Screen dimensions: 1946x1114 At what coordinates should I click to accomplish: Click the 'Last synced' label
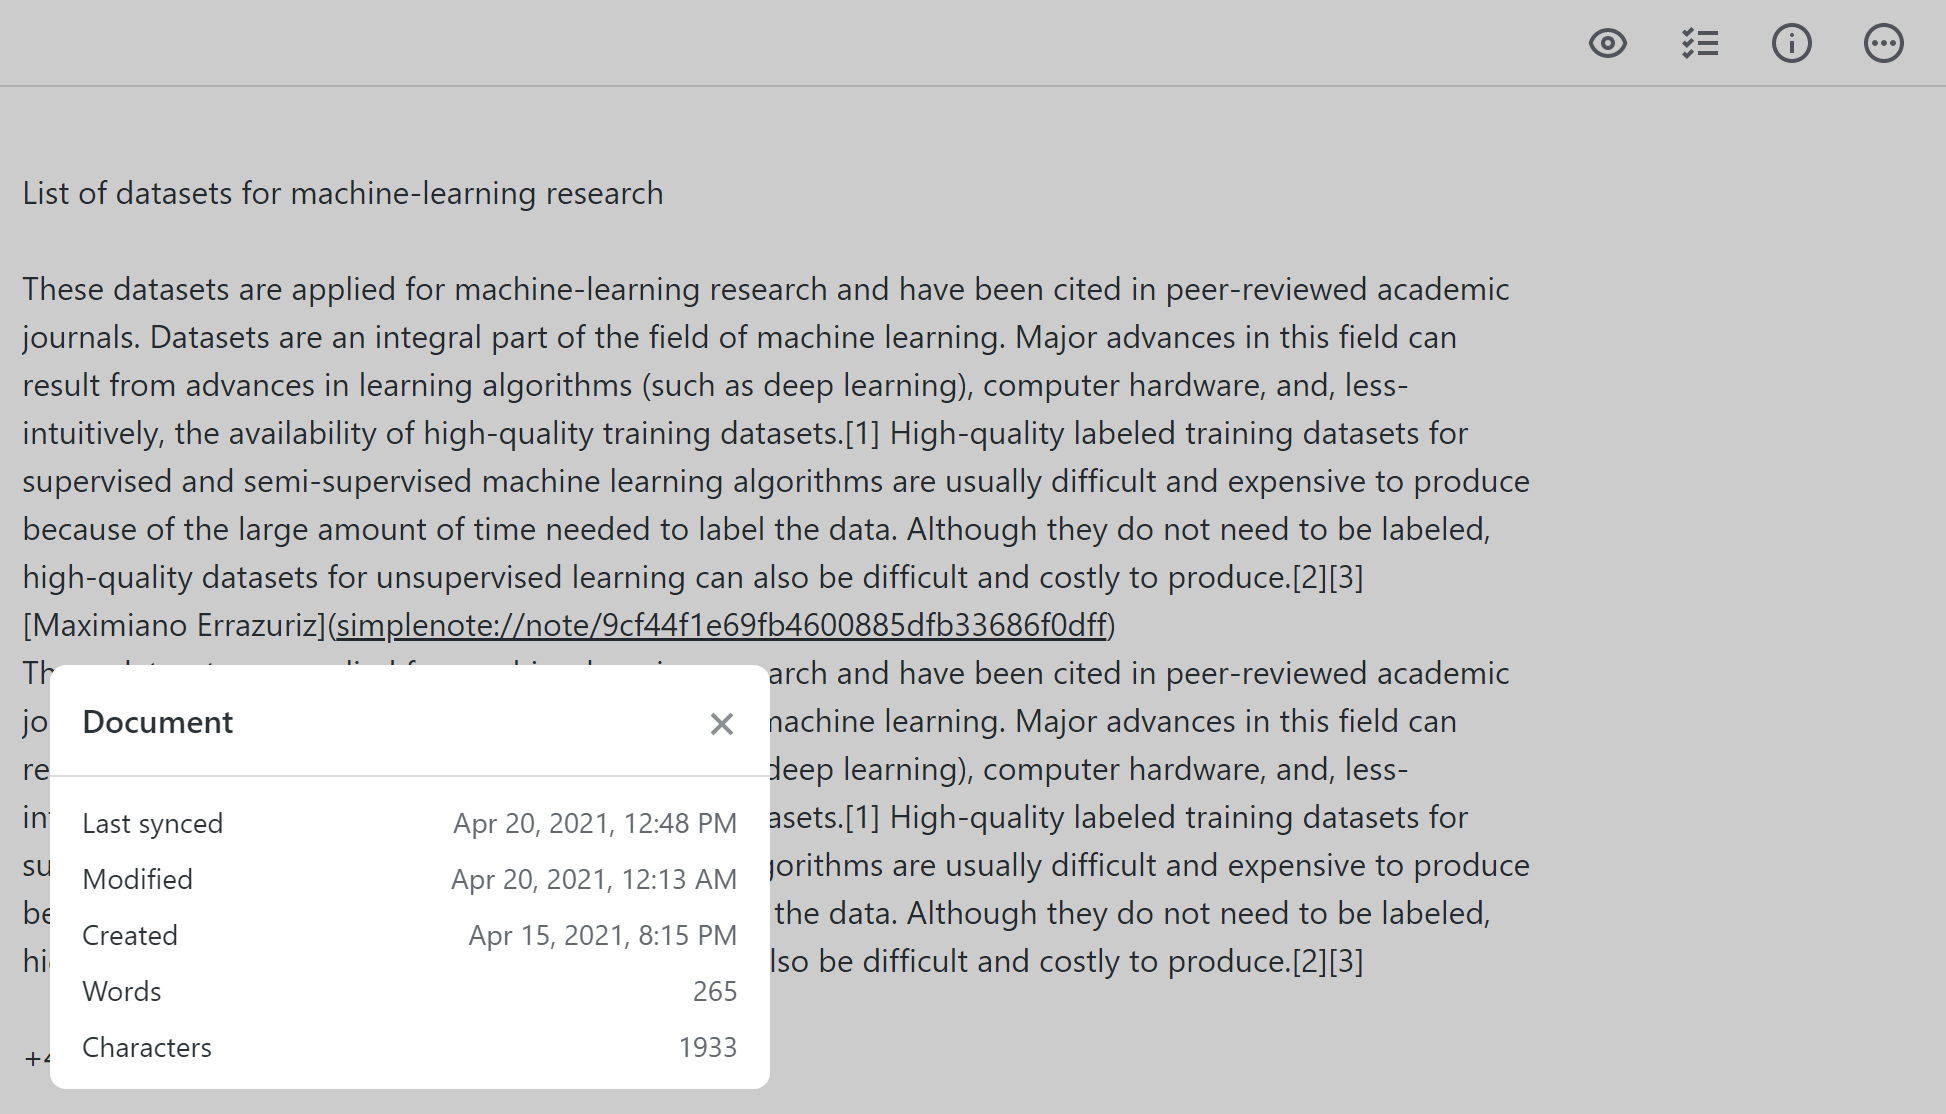(153, 823)
